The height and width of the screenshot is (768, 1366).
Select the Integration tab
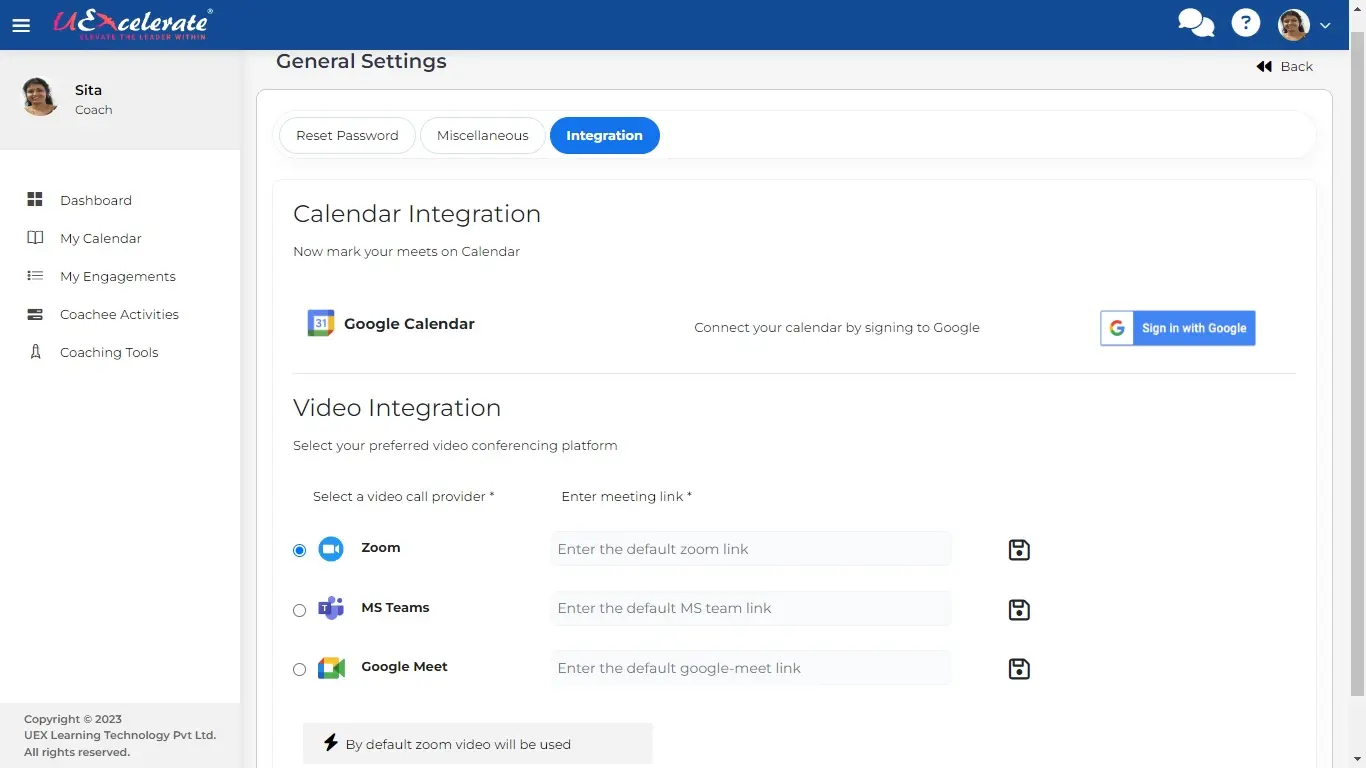click(604, 136)
